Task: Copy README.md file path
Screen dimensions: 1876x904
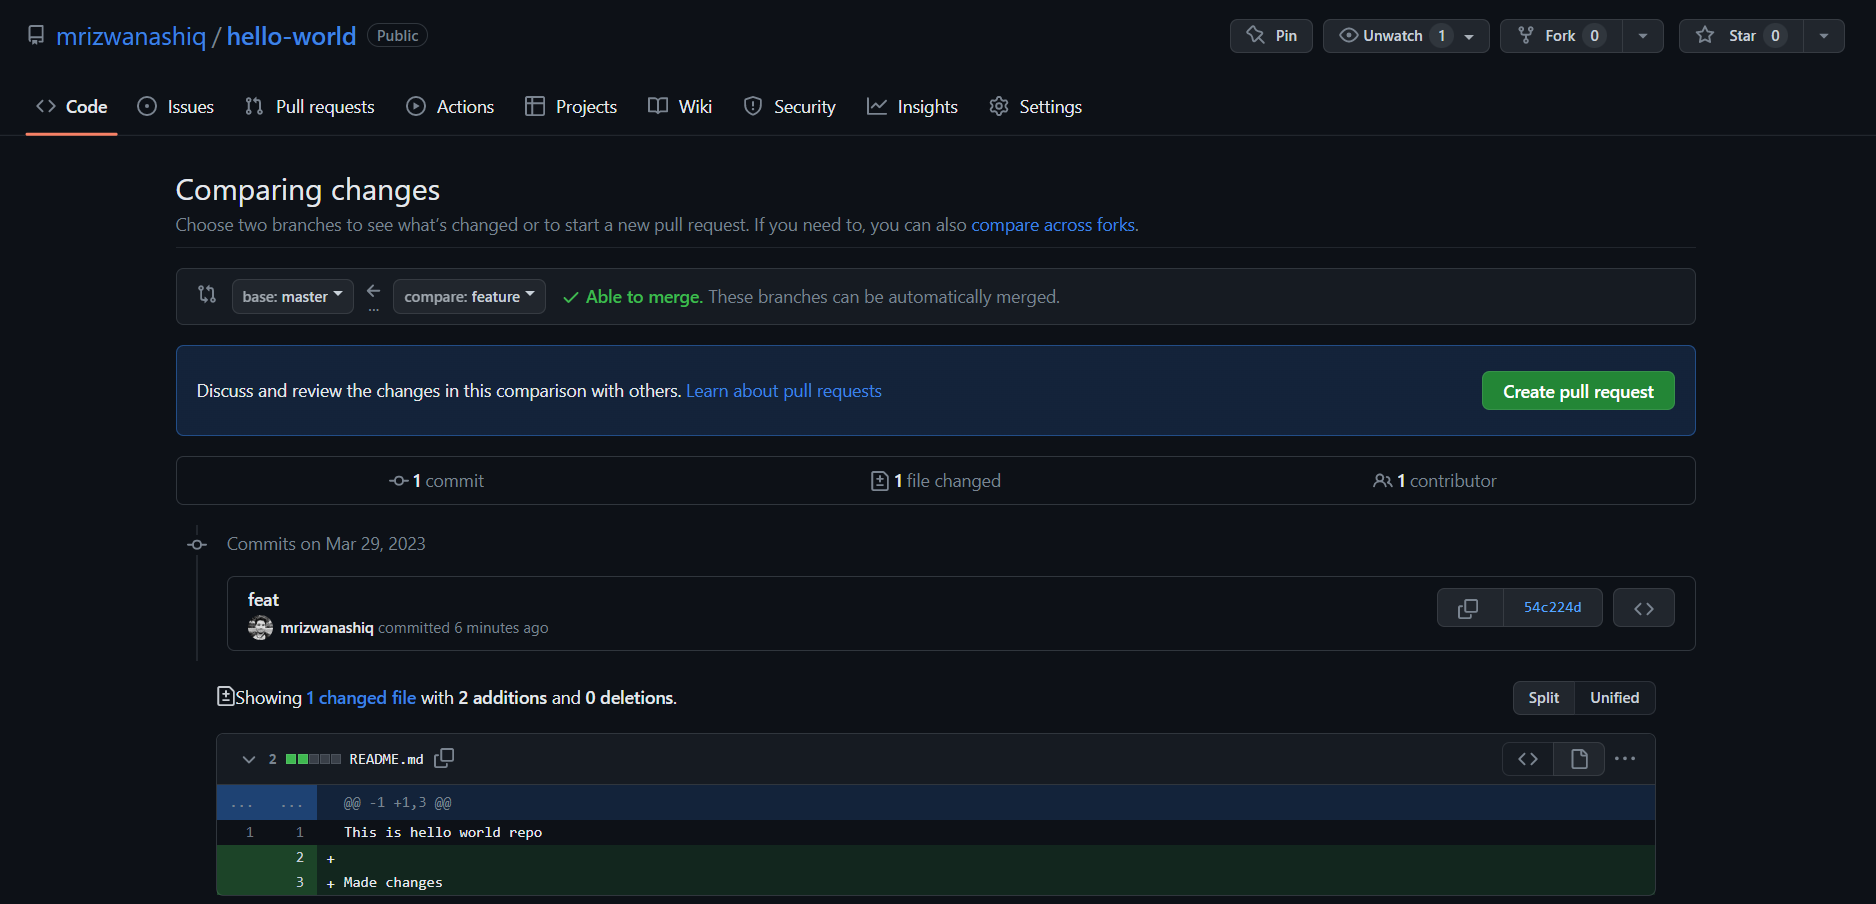Action: tap(445, 758)
